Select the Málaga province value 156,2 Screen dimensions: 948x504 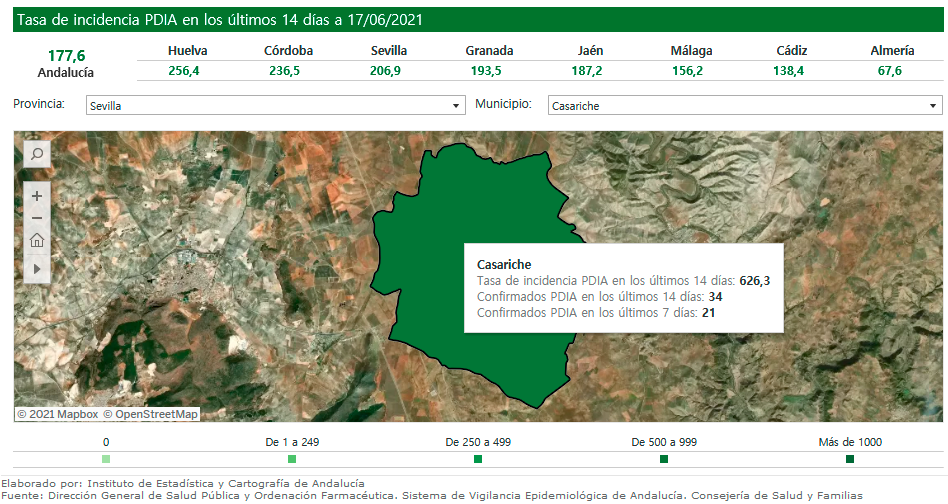687,71
